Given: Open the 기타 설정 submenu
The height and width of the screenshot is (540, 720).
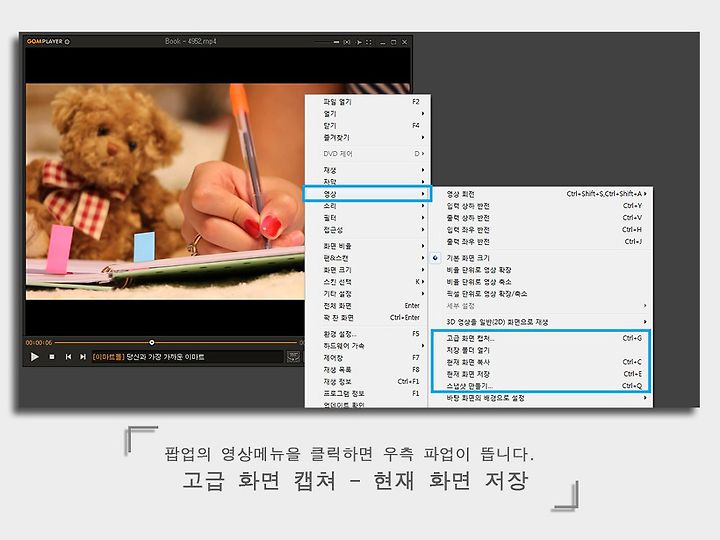Looking at the screenshot, I should (367, 294).
